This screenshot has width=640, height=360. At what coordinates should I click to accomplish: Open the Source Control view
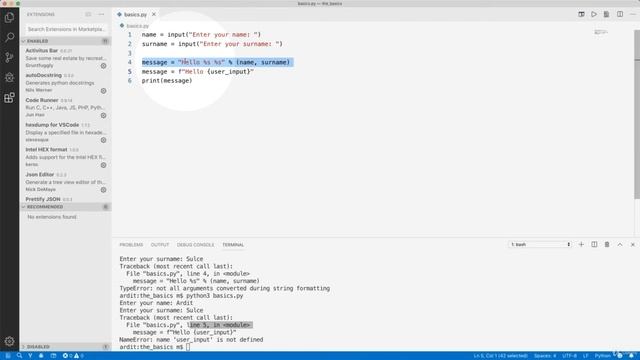point(9,57)
